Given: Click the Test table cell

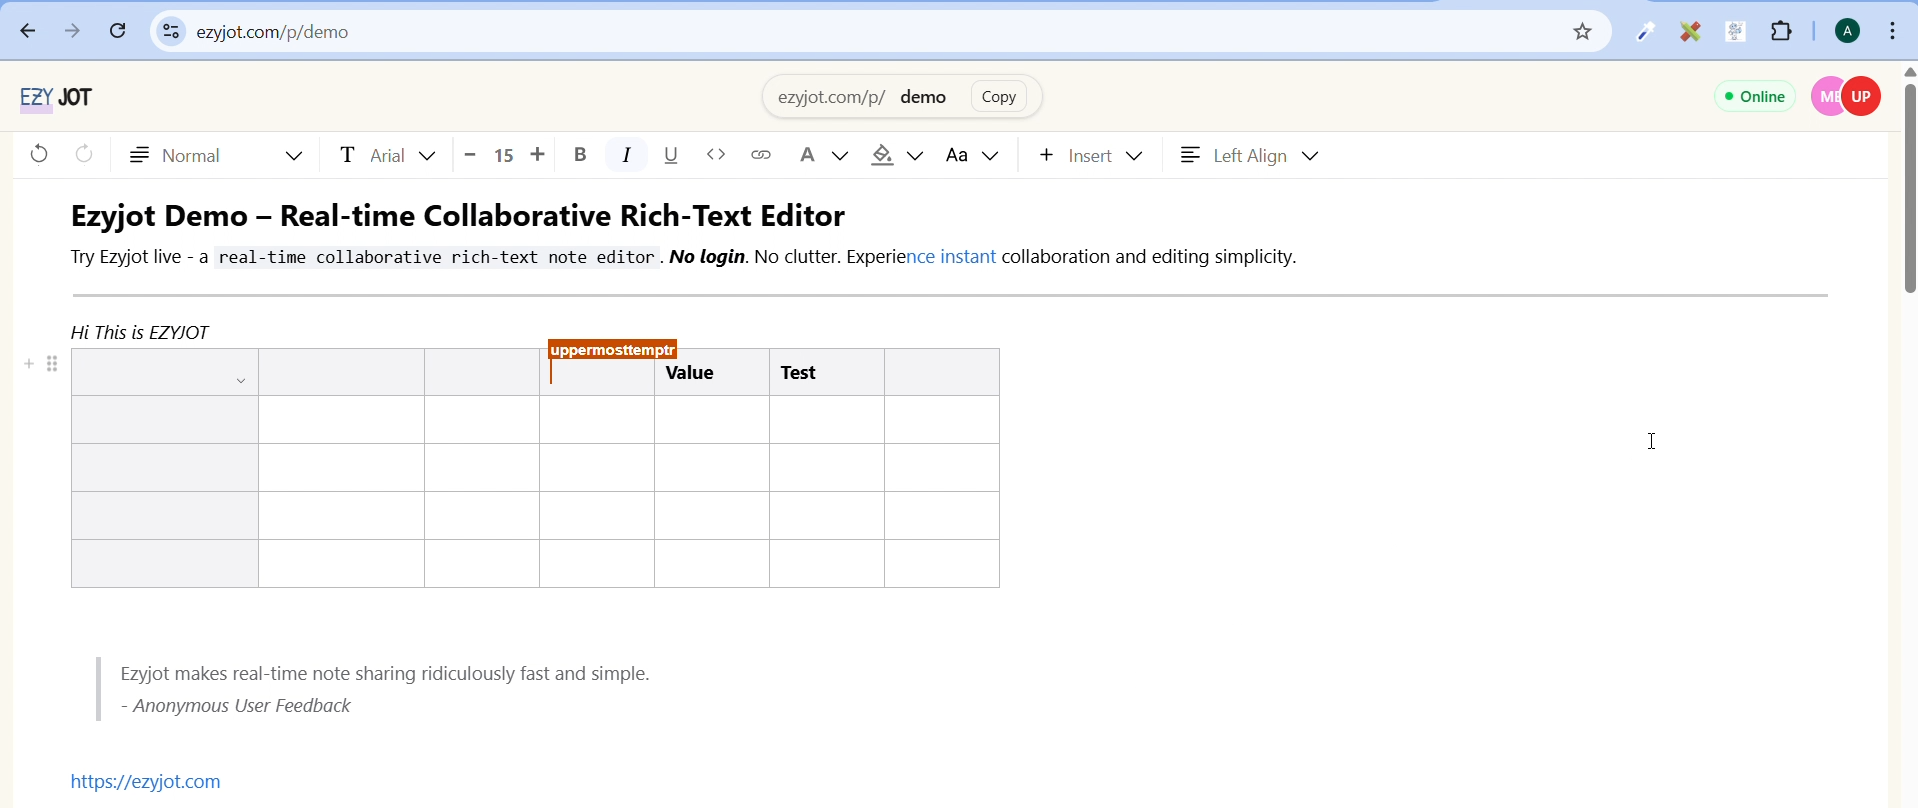Looking at the screenshot, I should click(x=827, y=373).
